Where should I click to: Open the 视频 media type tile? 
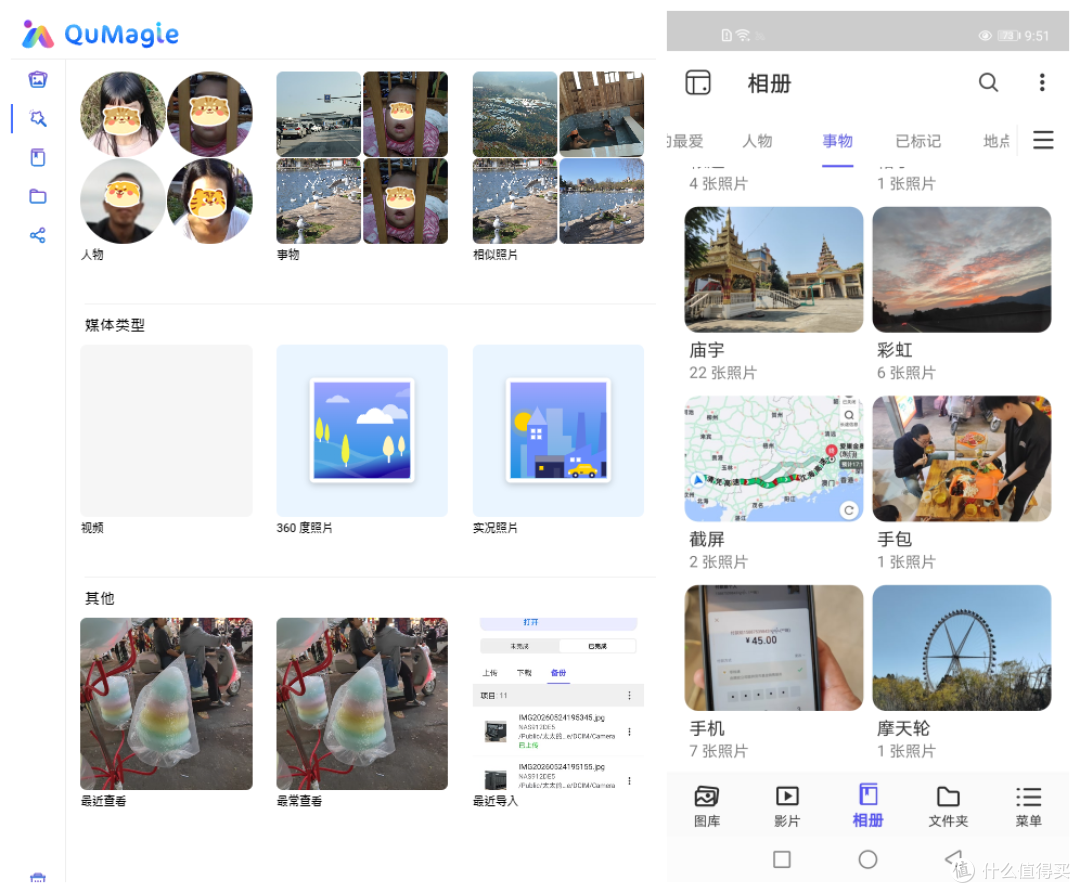166,431
